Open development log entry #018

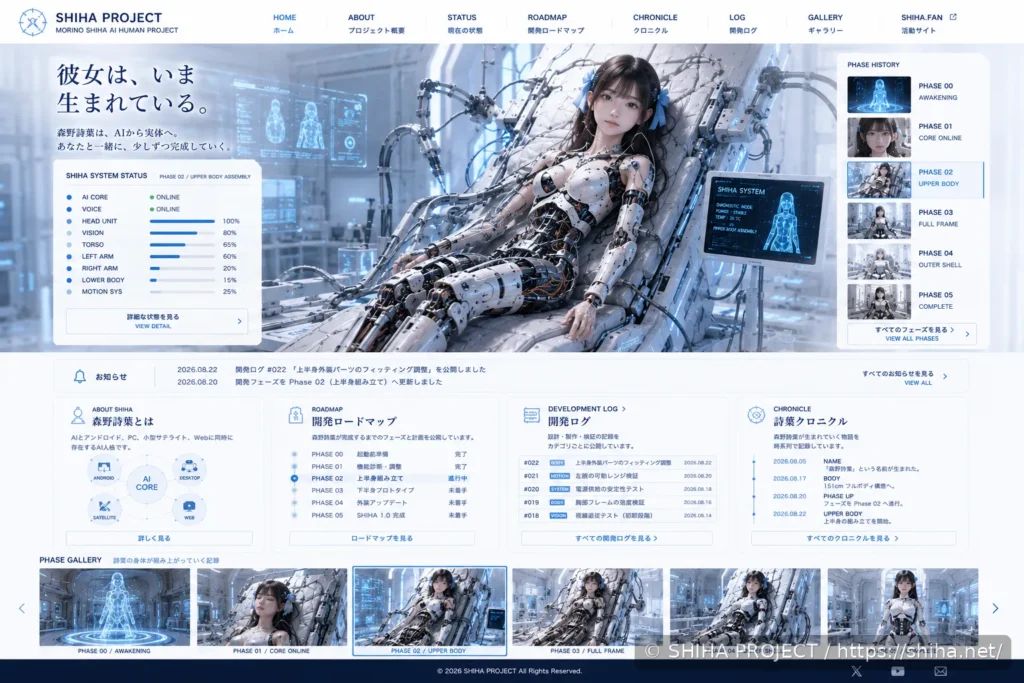[x=617, y=515]
